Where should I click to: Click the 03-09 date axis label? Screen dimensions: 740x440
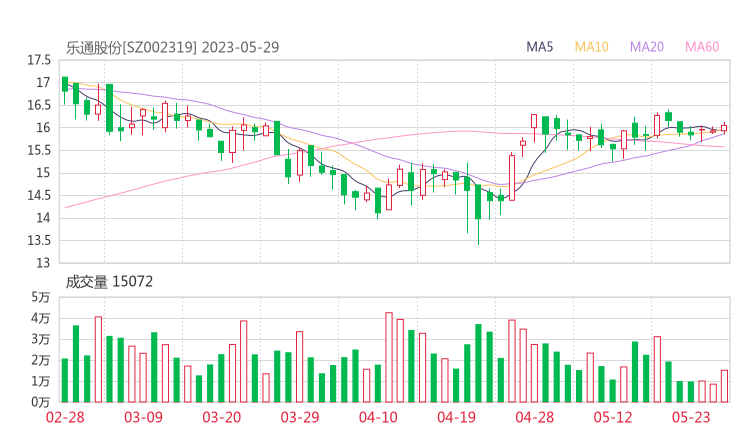pos(143,417)
